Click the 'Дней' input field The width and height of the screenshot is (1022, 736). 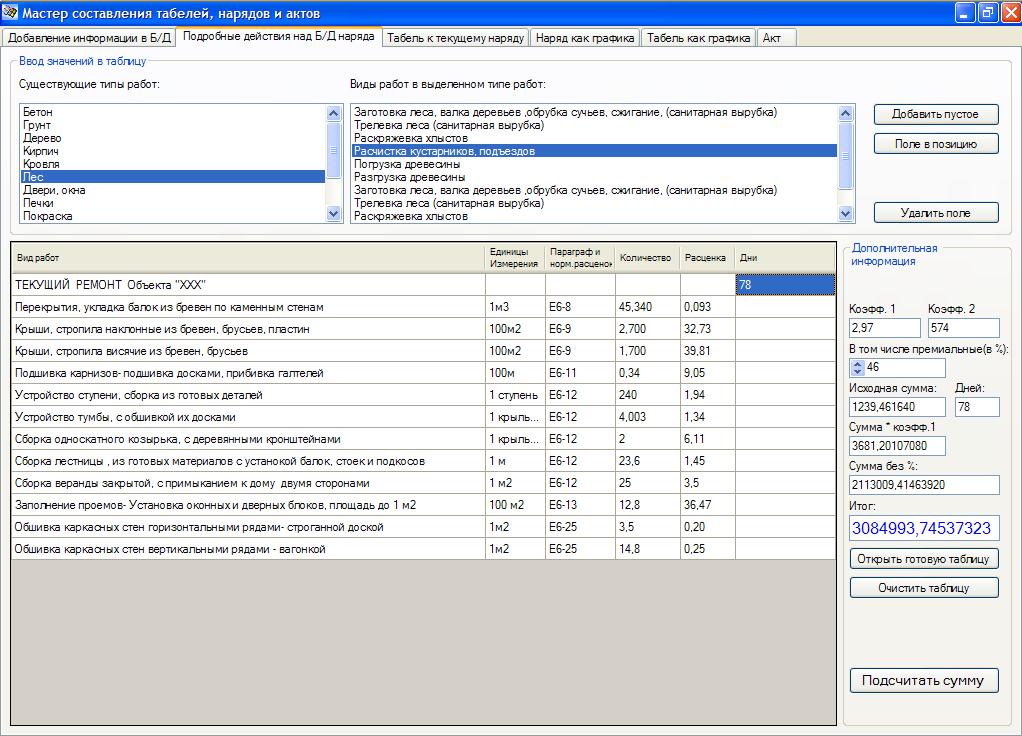tap(976, 407)
